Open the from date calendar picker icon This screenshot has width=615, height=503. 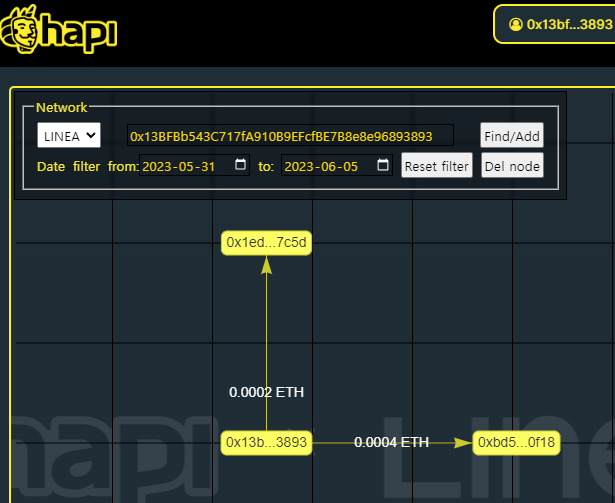coord(240,164)
